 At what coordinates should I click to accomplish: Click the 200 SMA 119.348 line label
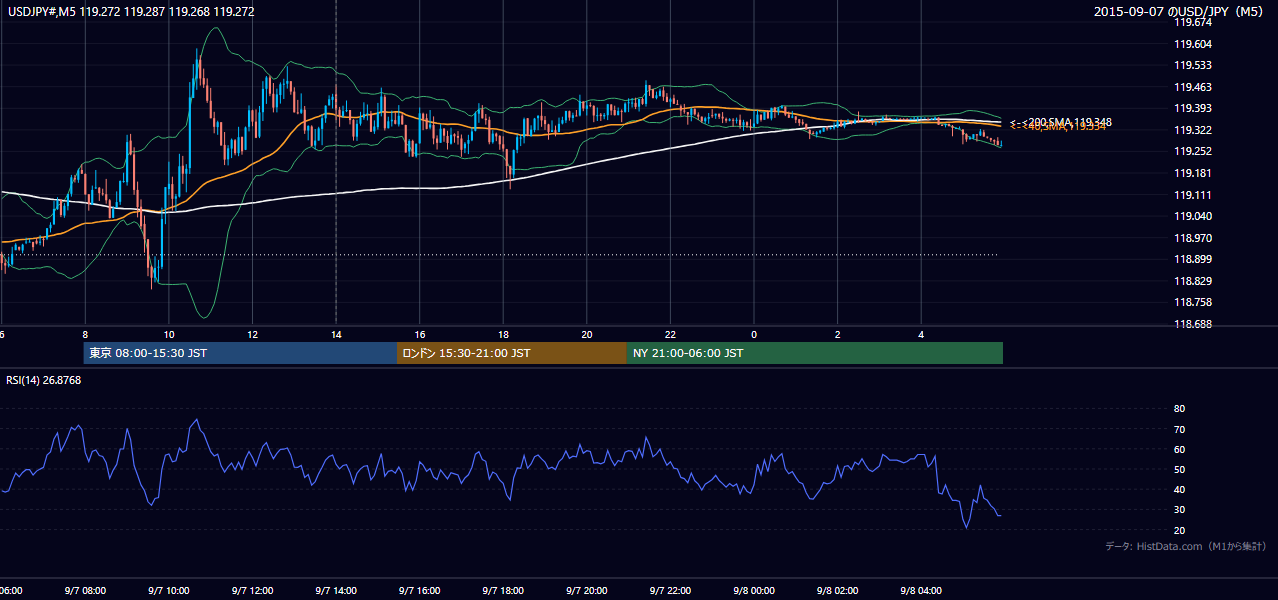click(1060, 122)
